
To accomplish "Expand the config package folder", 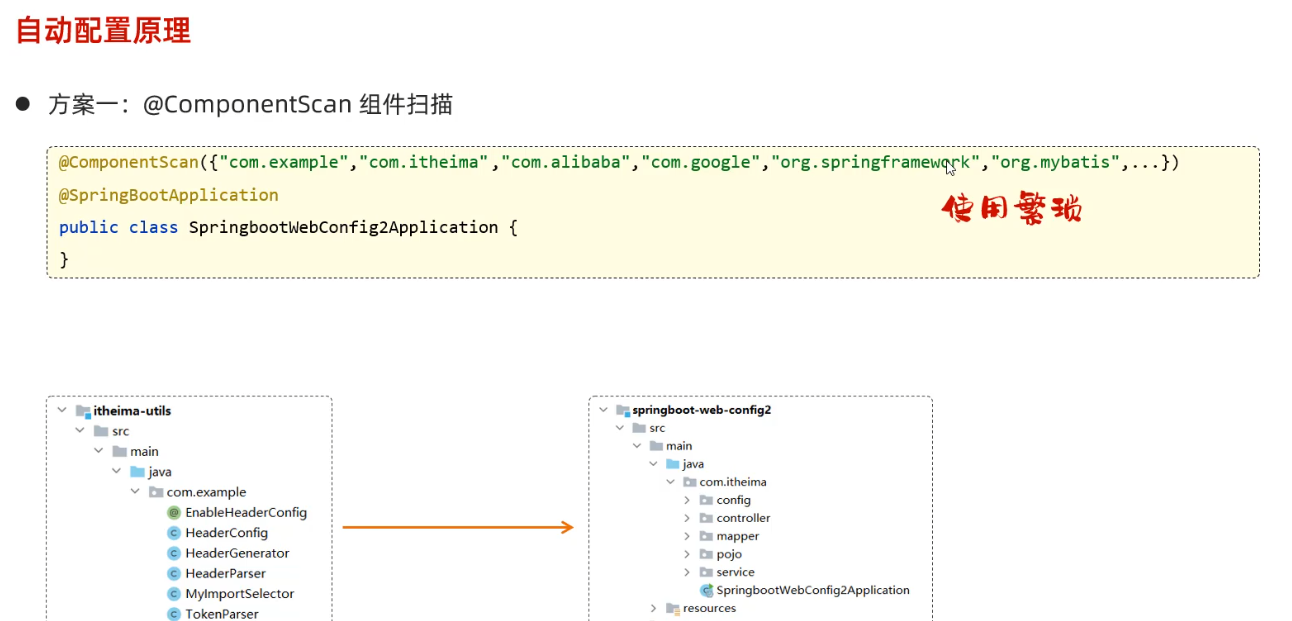I will (x=687, y=500).
